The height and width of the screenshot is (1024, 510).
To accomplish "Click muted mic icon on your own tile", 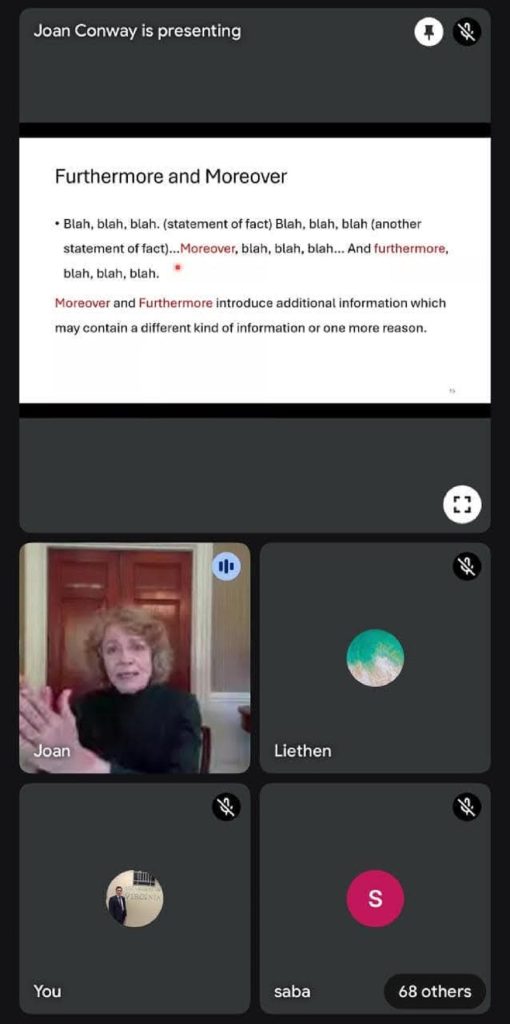I will pos(227,808).
